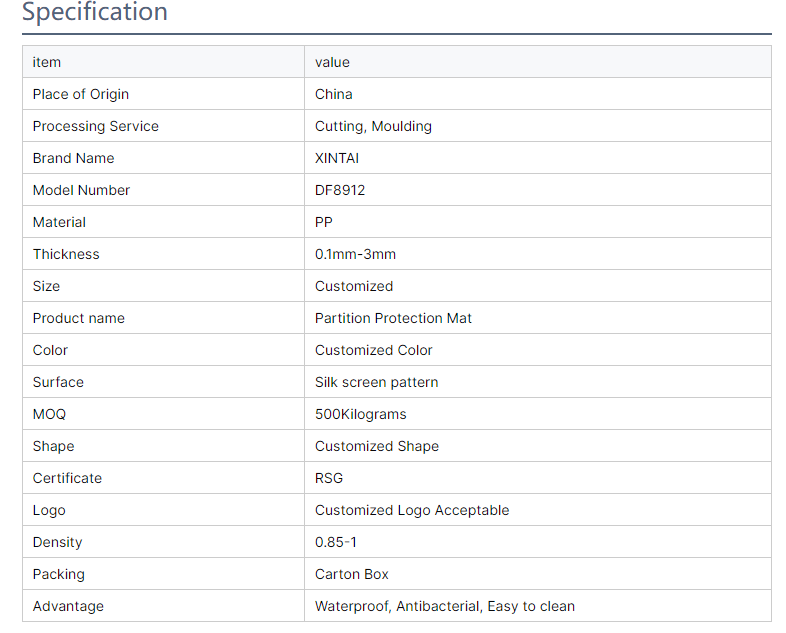Image resolution: width=786 pixels, height=633 pixels.
Task: Click the 'value' column header
Action: [332, 62]
